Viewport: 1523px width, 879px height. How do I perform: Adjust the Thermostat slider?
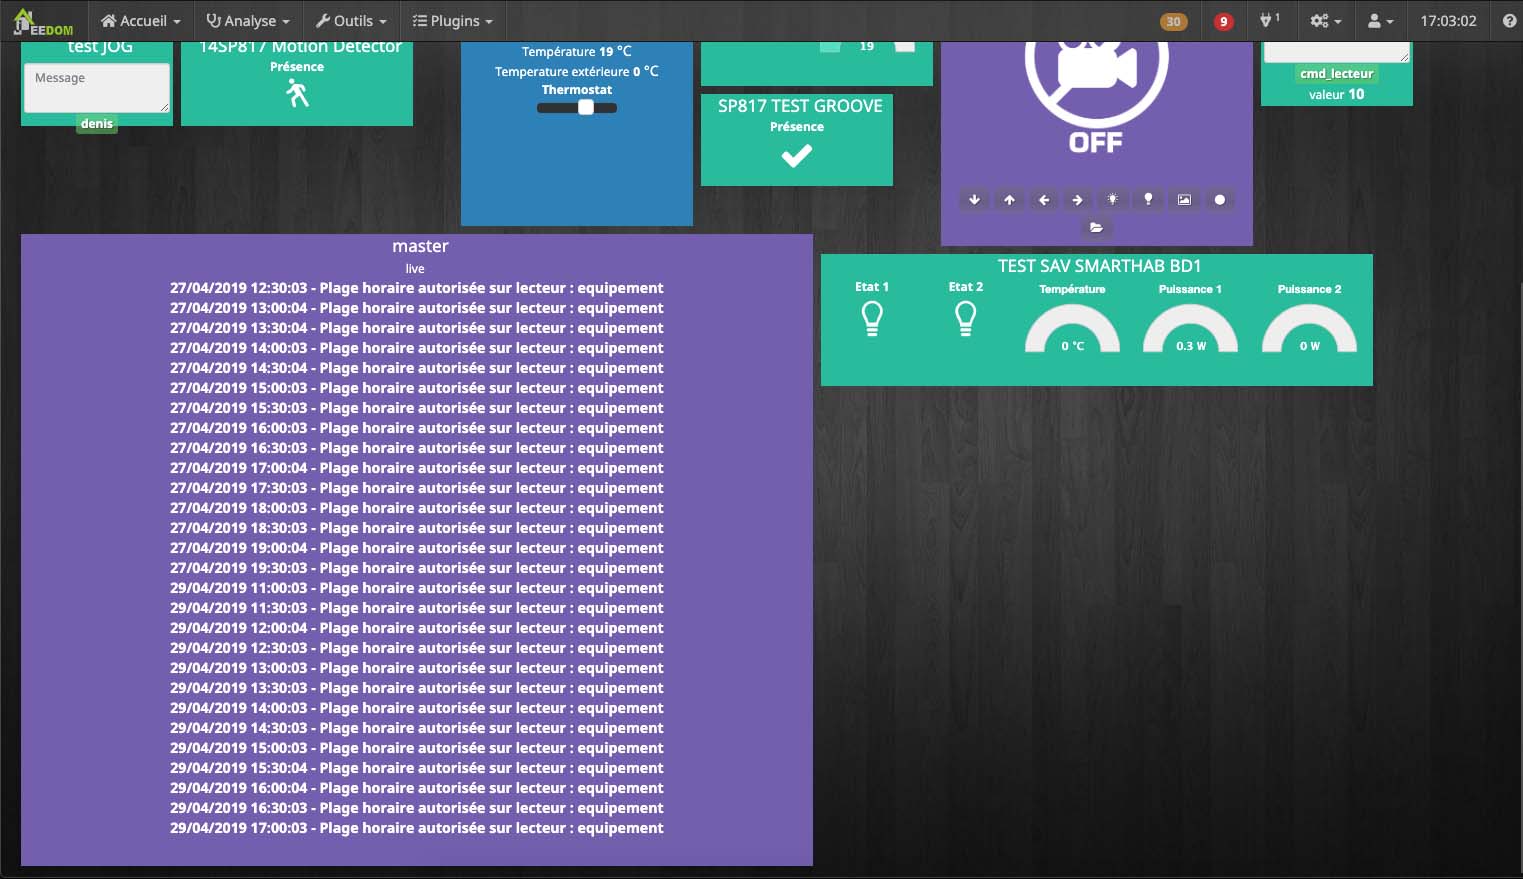pyautogui.click(x=577, y=107)
